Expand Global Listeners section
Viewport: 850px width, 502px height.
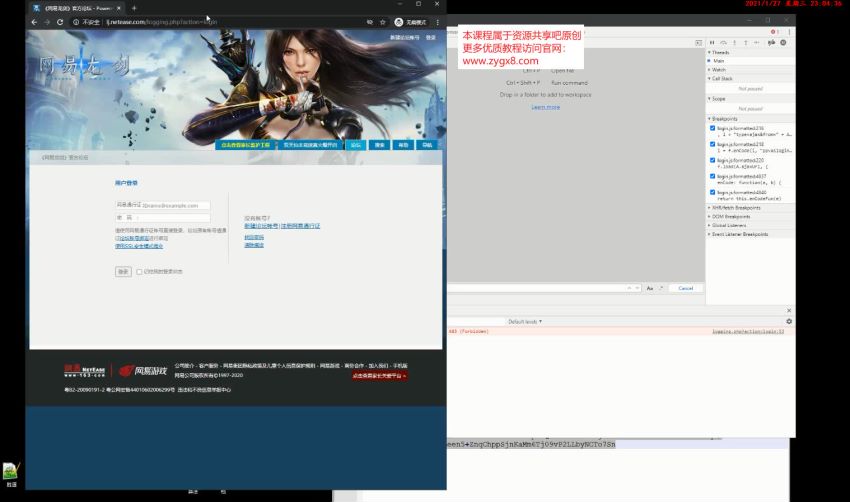tap(750, 225)
